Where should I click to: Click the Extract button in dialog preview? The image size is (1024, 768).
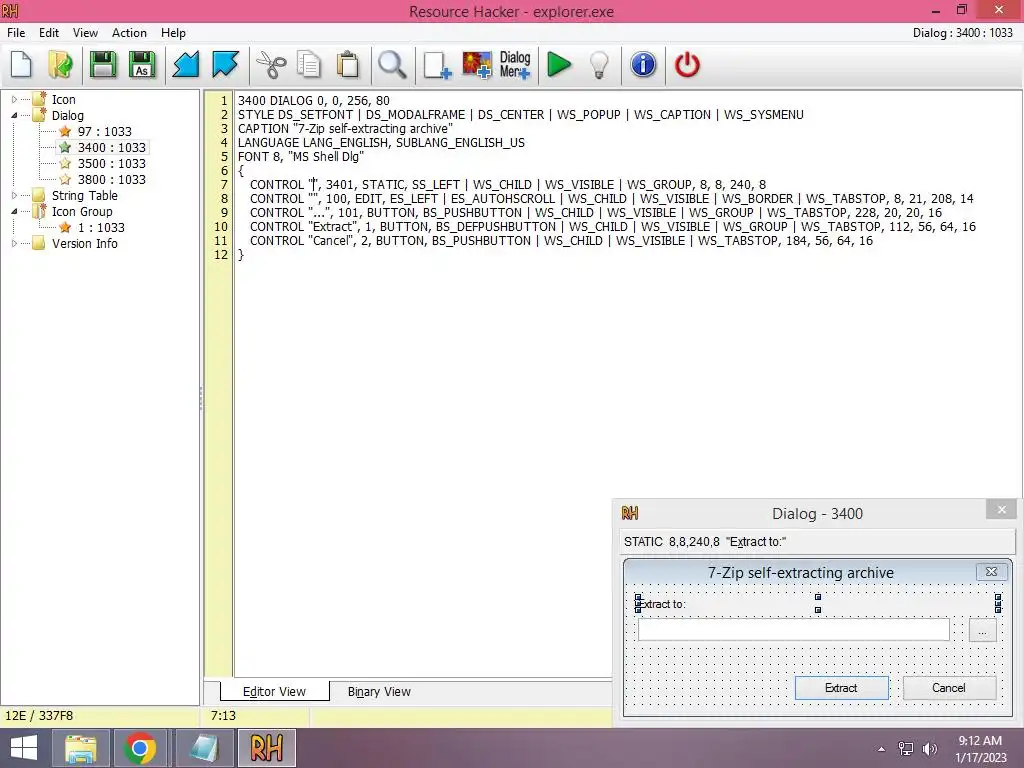(x=841, y=688)
